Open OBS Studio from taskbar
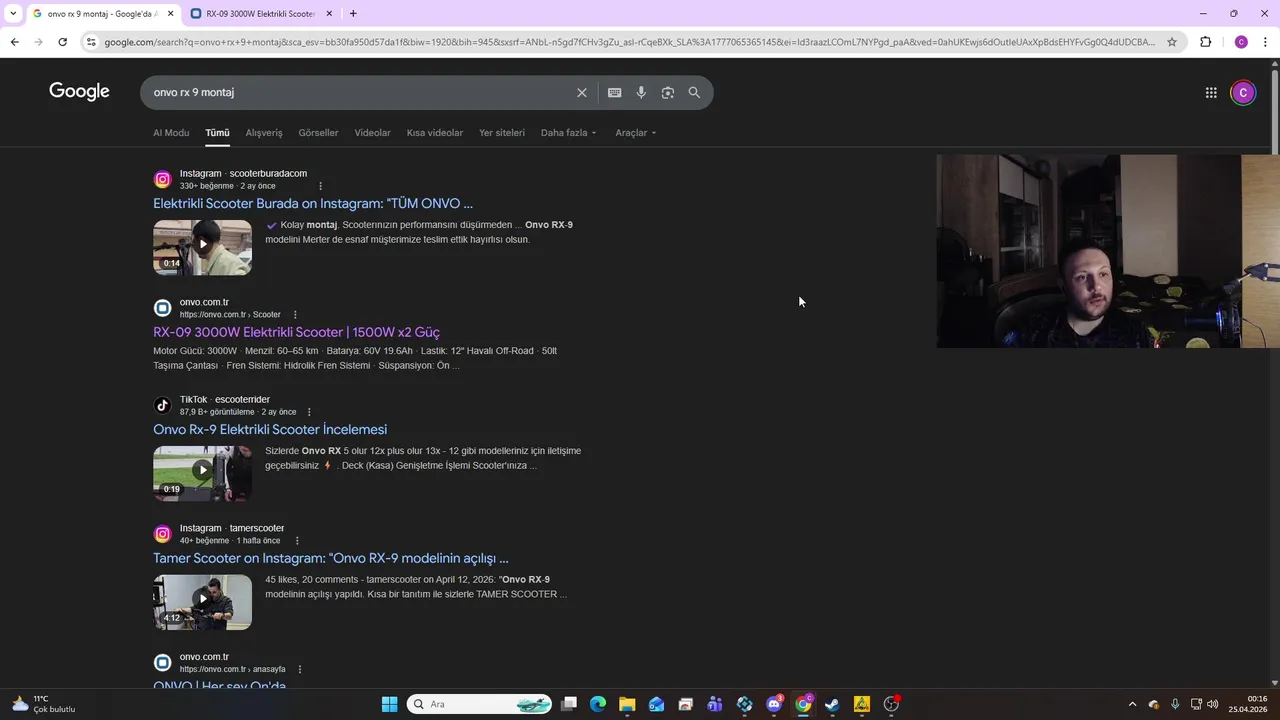Image resolution: width=1280 pixels, height=720 pixels. 891,704
